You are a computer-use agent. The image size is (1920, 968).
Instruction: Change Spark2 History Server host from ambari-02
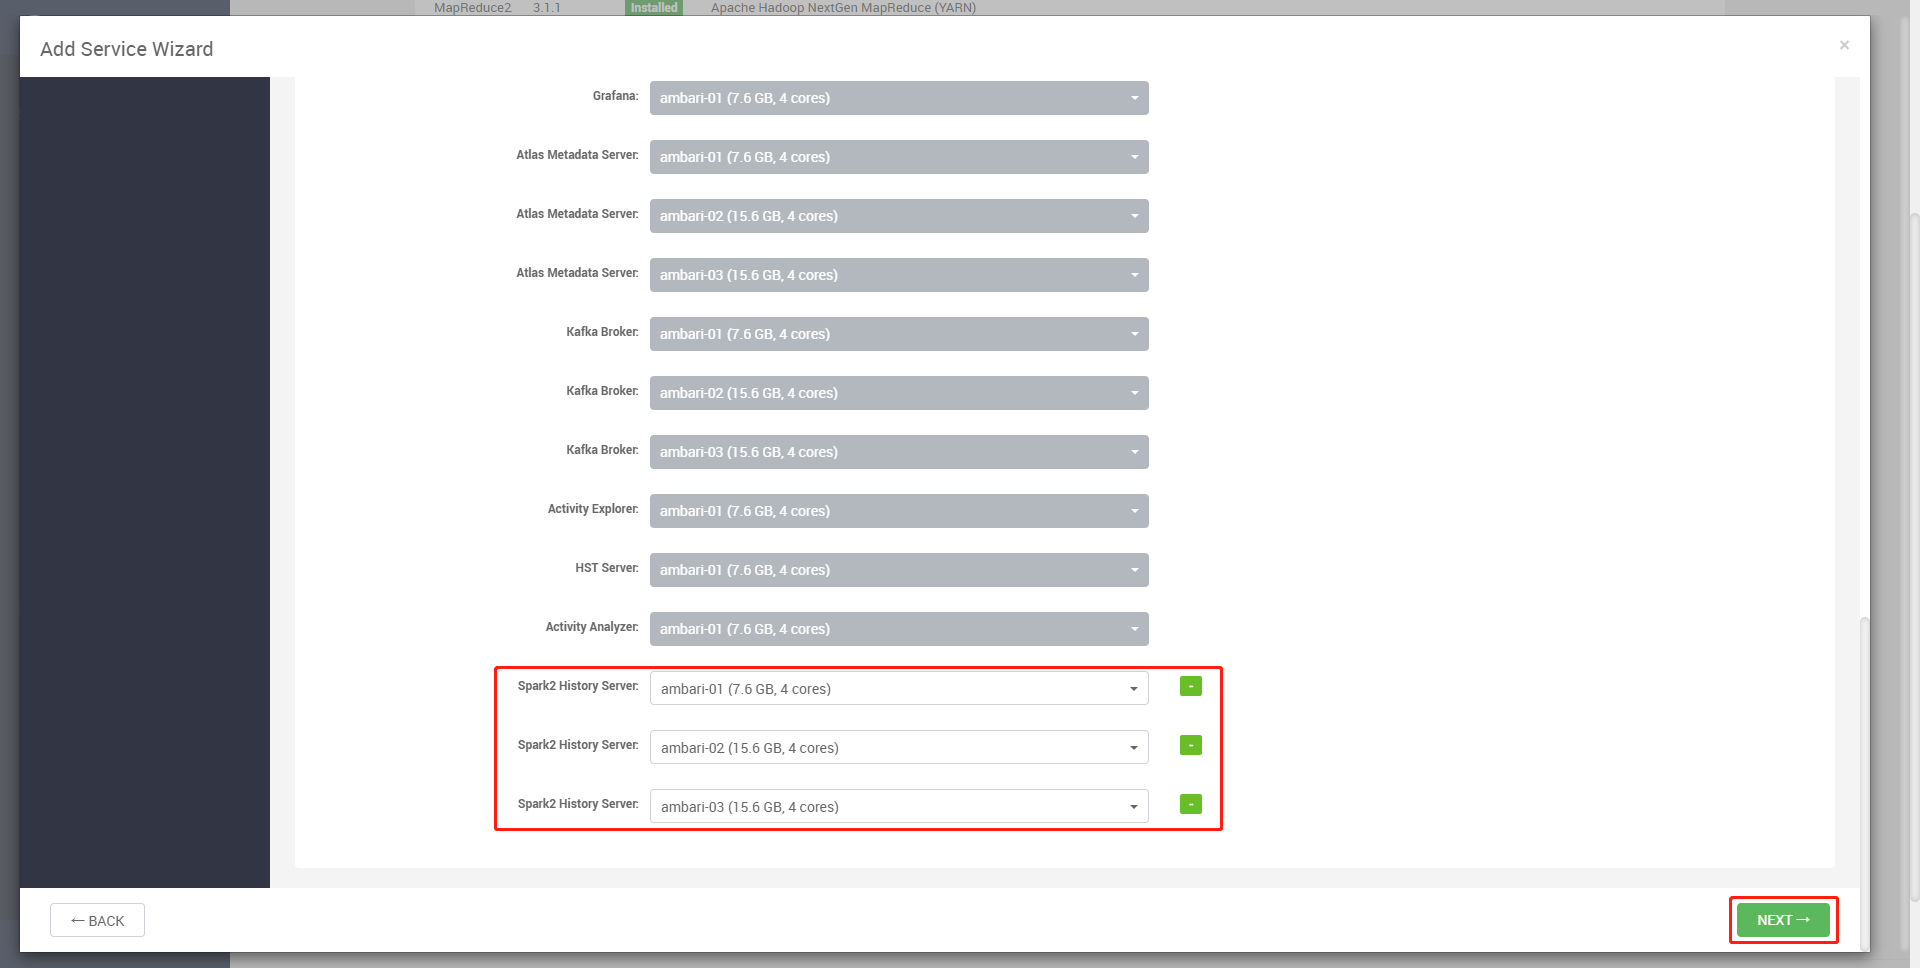coord(899,747)
